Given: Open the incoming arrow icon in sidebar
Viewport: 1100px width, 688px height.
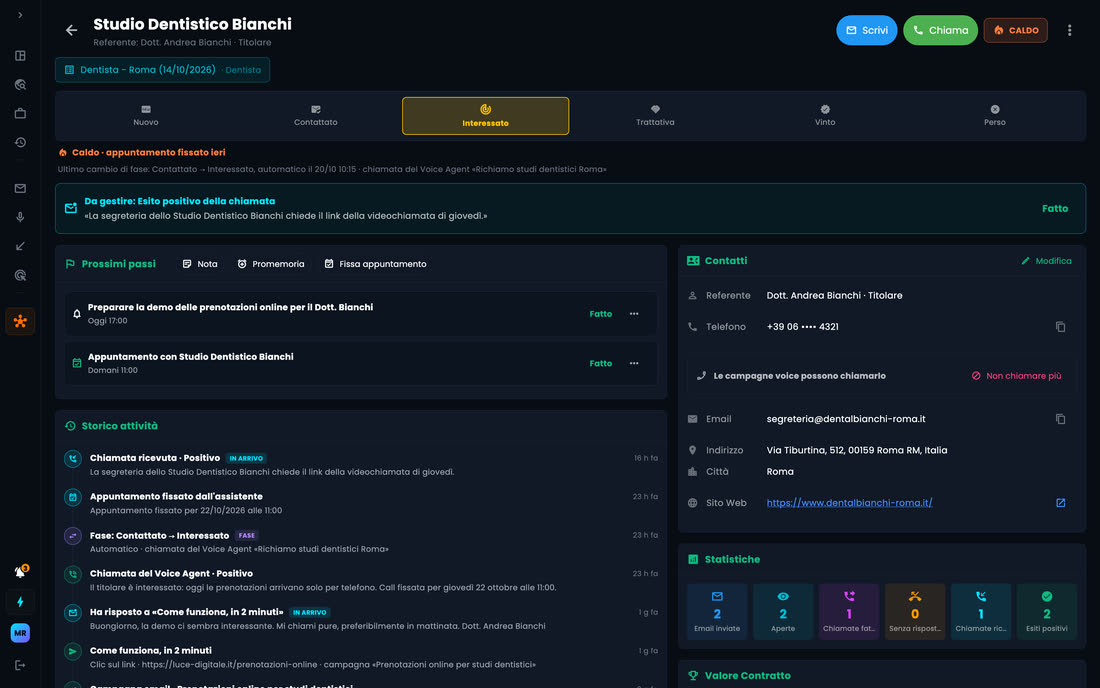Looking at the screenshot, I should 20,246.
